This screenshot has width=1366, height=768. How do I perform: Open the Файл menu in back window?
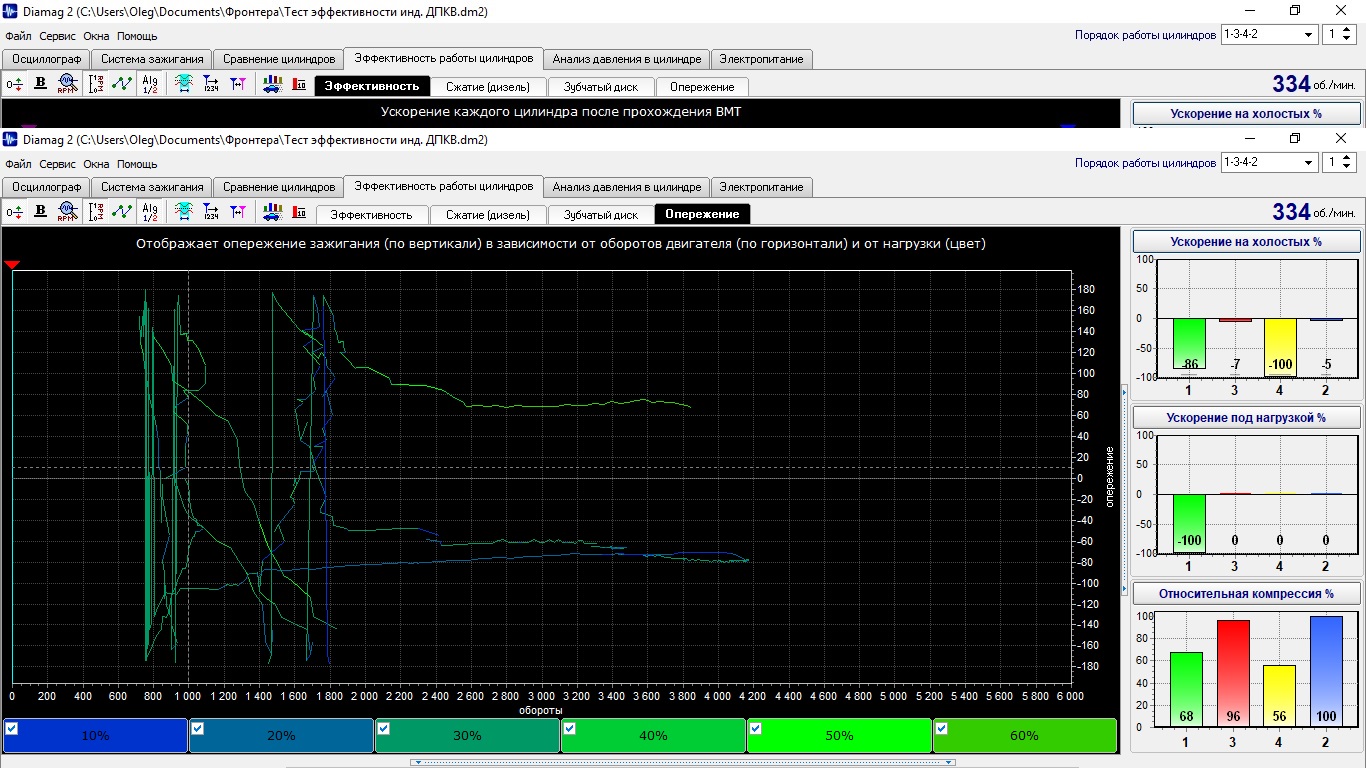[18, 36]
